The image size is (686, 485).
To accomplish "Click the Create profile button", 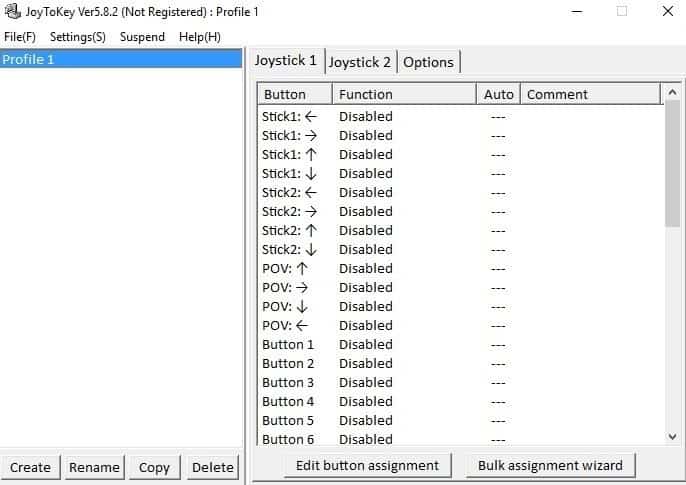I will pyautogui.click(x=30, y=468).
